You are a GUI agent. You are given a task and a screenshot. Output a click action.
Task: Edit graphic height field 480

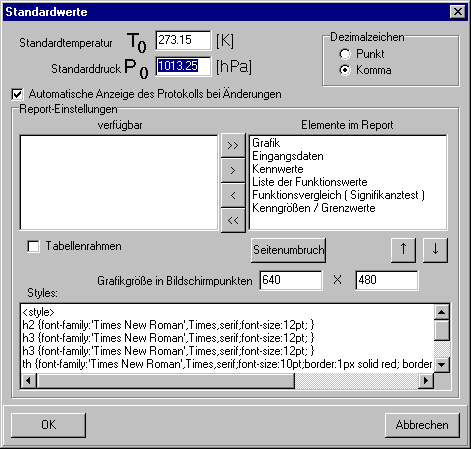click(387, 280)
